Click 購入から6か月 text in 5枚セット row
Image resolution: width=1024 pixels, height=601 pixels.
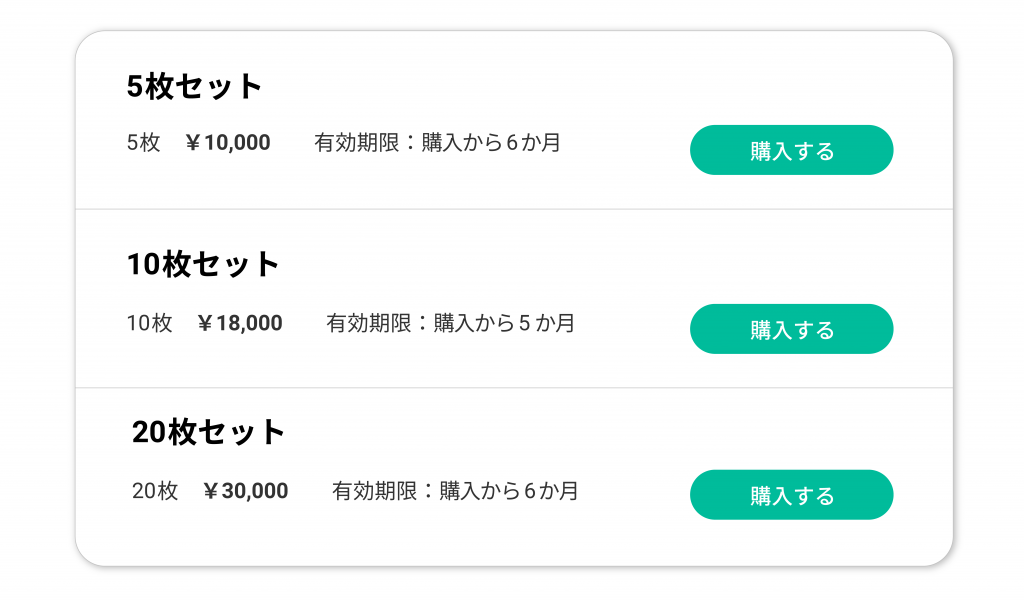click(x=491, y=143)
